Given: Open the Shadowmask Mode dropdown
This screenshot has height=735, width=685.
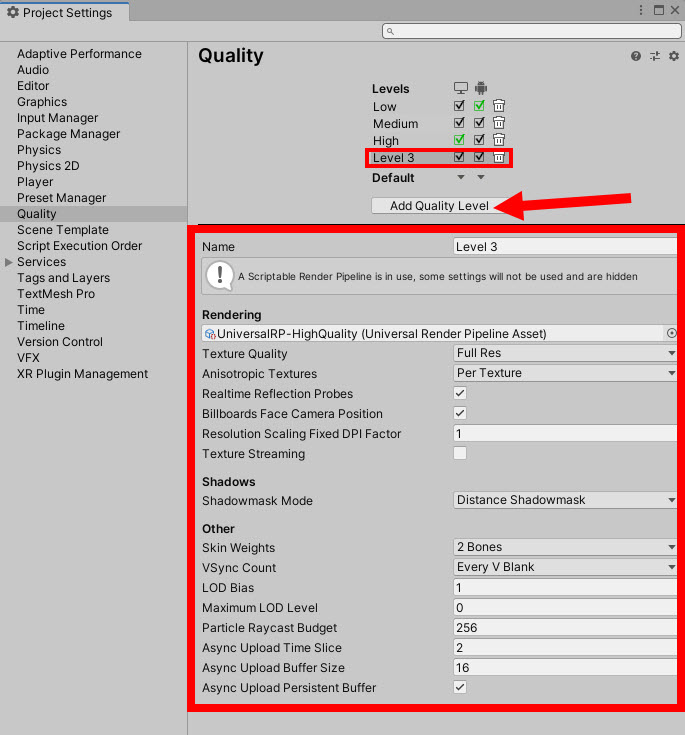Looking at the screenshot, I should 565,500.
